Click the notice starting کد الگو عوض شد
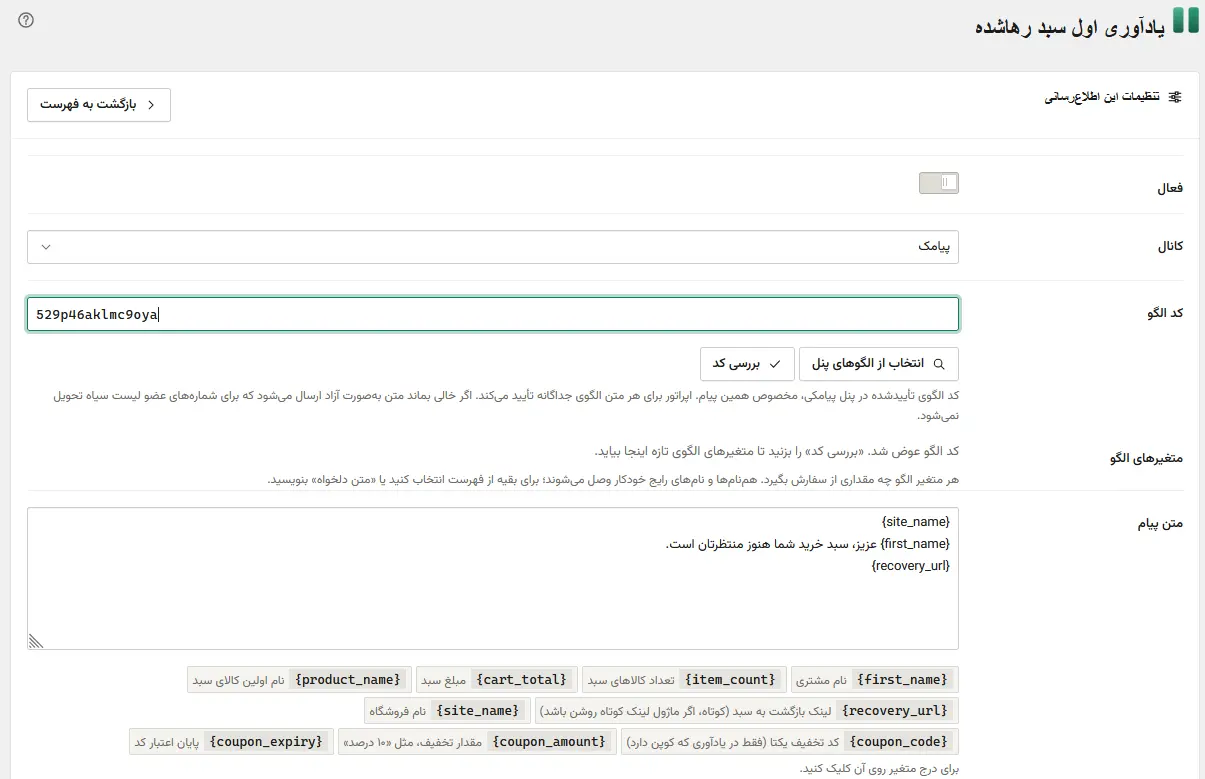This screenshot has width=1205, height=779. pos(777,451)
